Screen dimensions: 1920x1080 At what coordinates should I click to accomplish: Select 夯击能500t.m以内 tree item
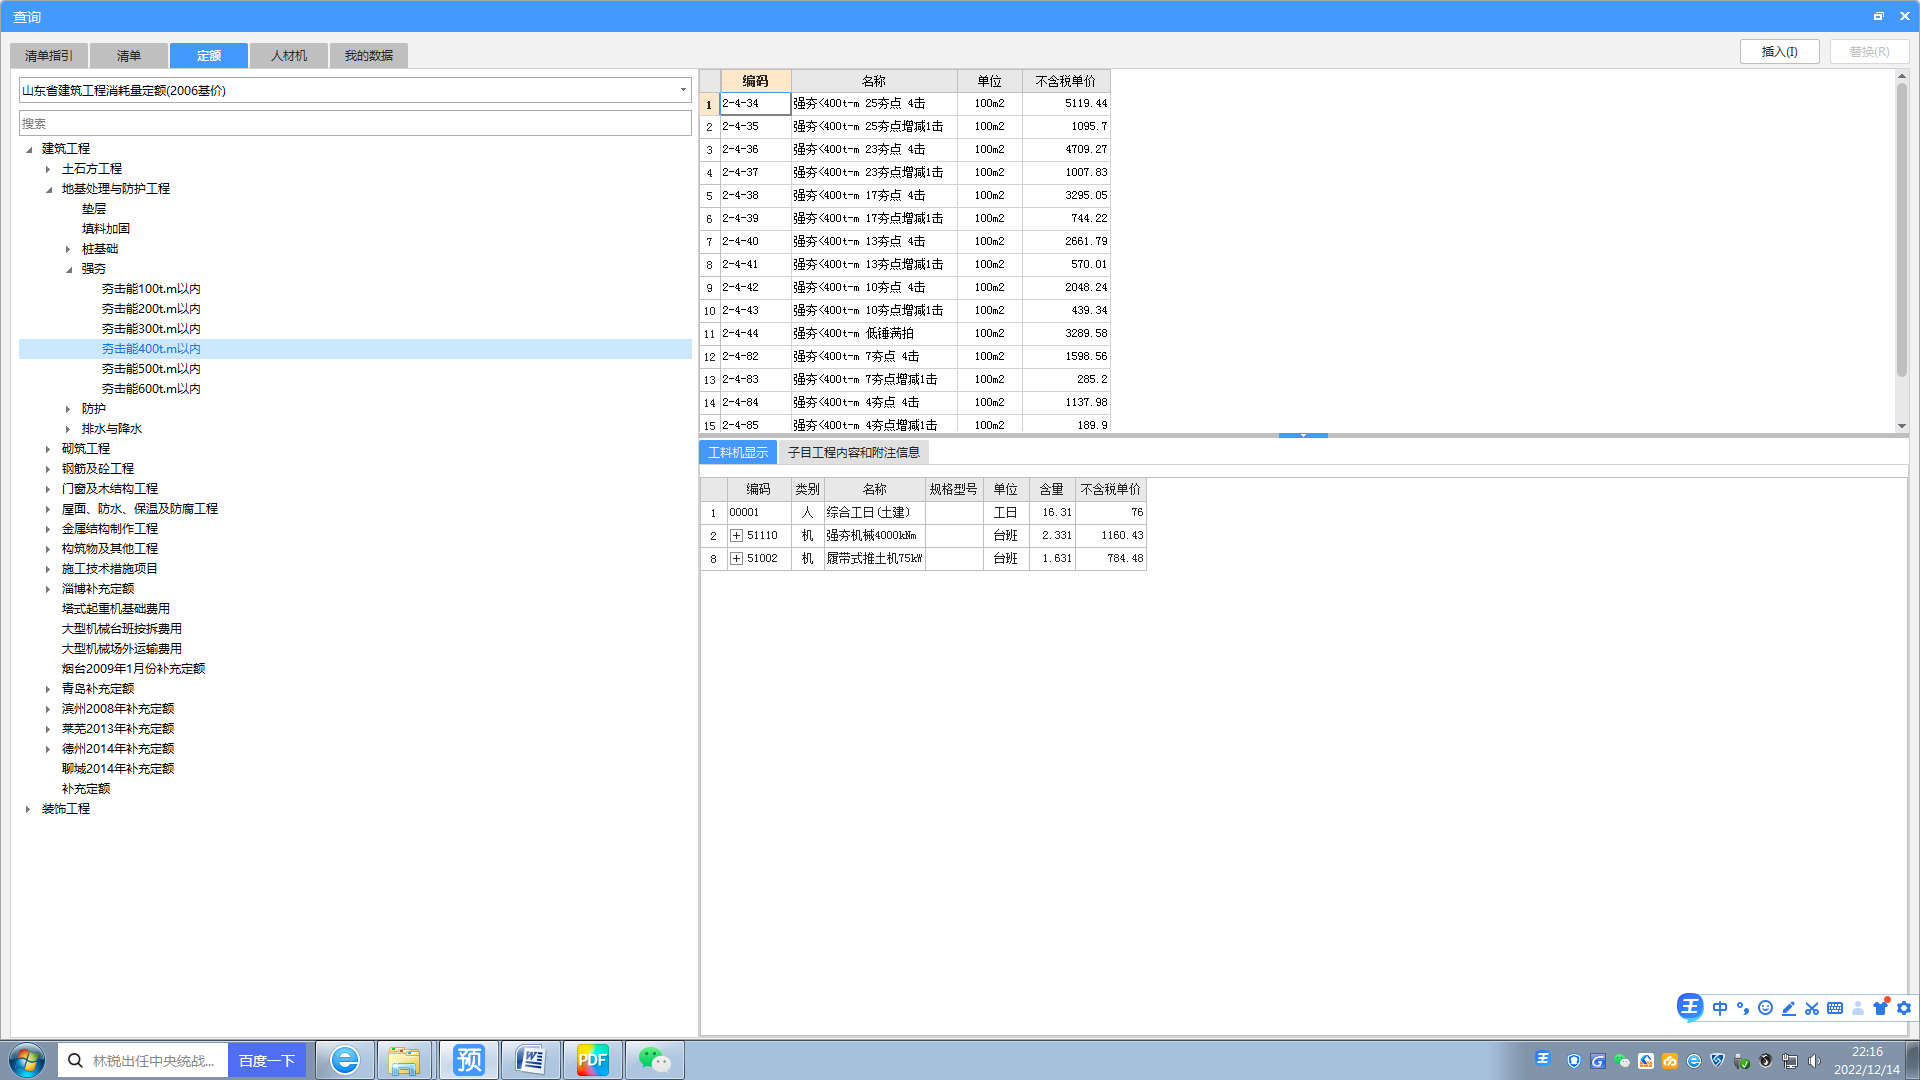pyautogui.click(x=151, y=369)
